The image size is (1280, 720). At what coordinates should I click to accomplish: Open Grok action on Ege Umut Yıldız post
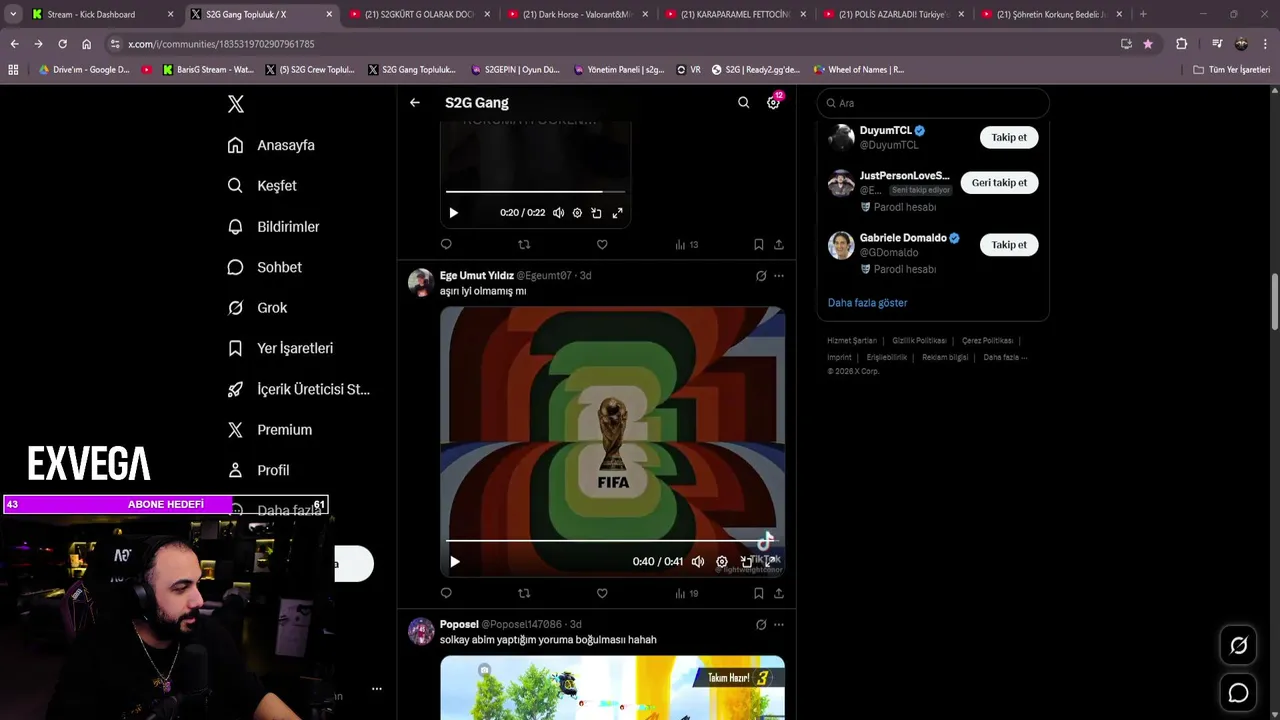(x=761, y=276)
